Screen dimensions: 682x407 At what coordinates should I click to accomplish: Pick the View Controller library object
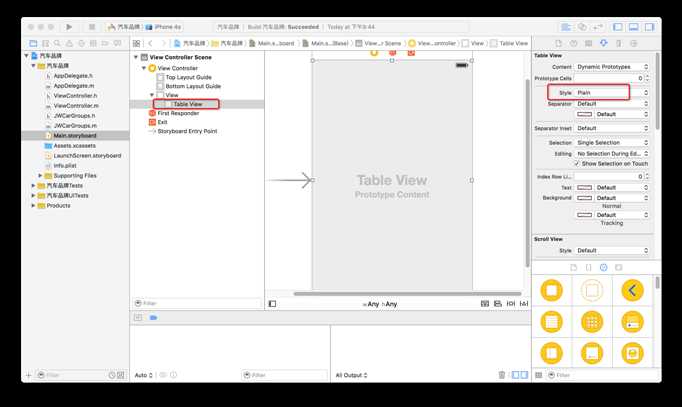[551, 290]
